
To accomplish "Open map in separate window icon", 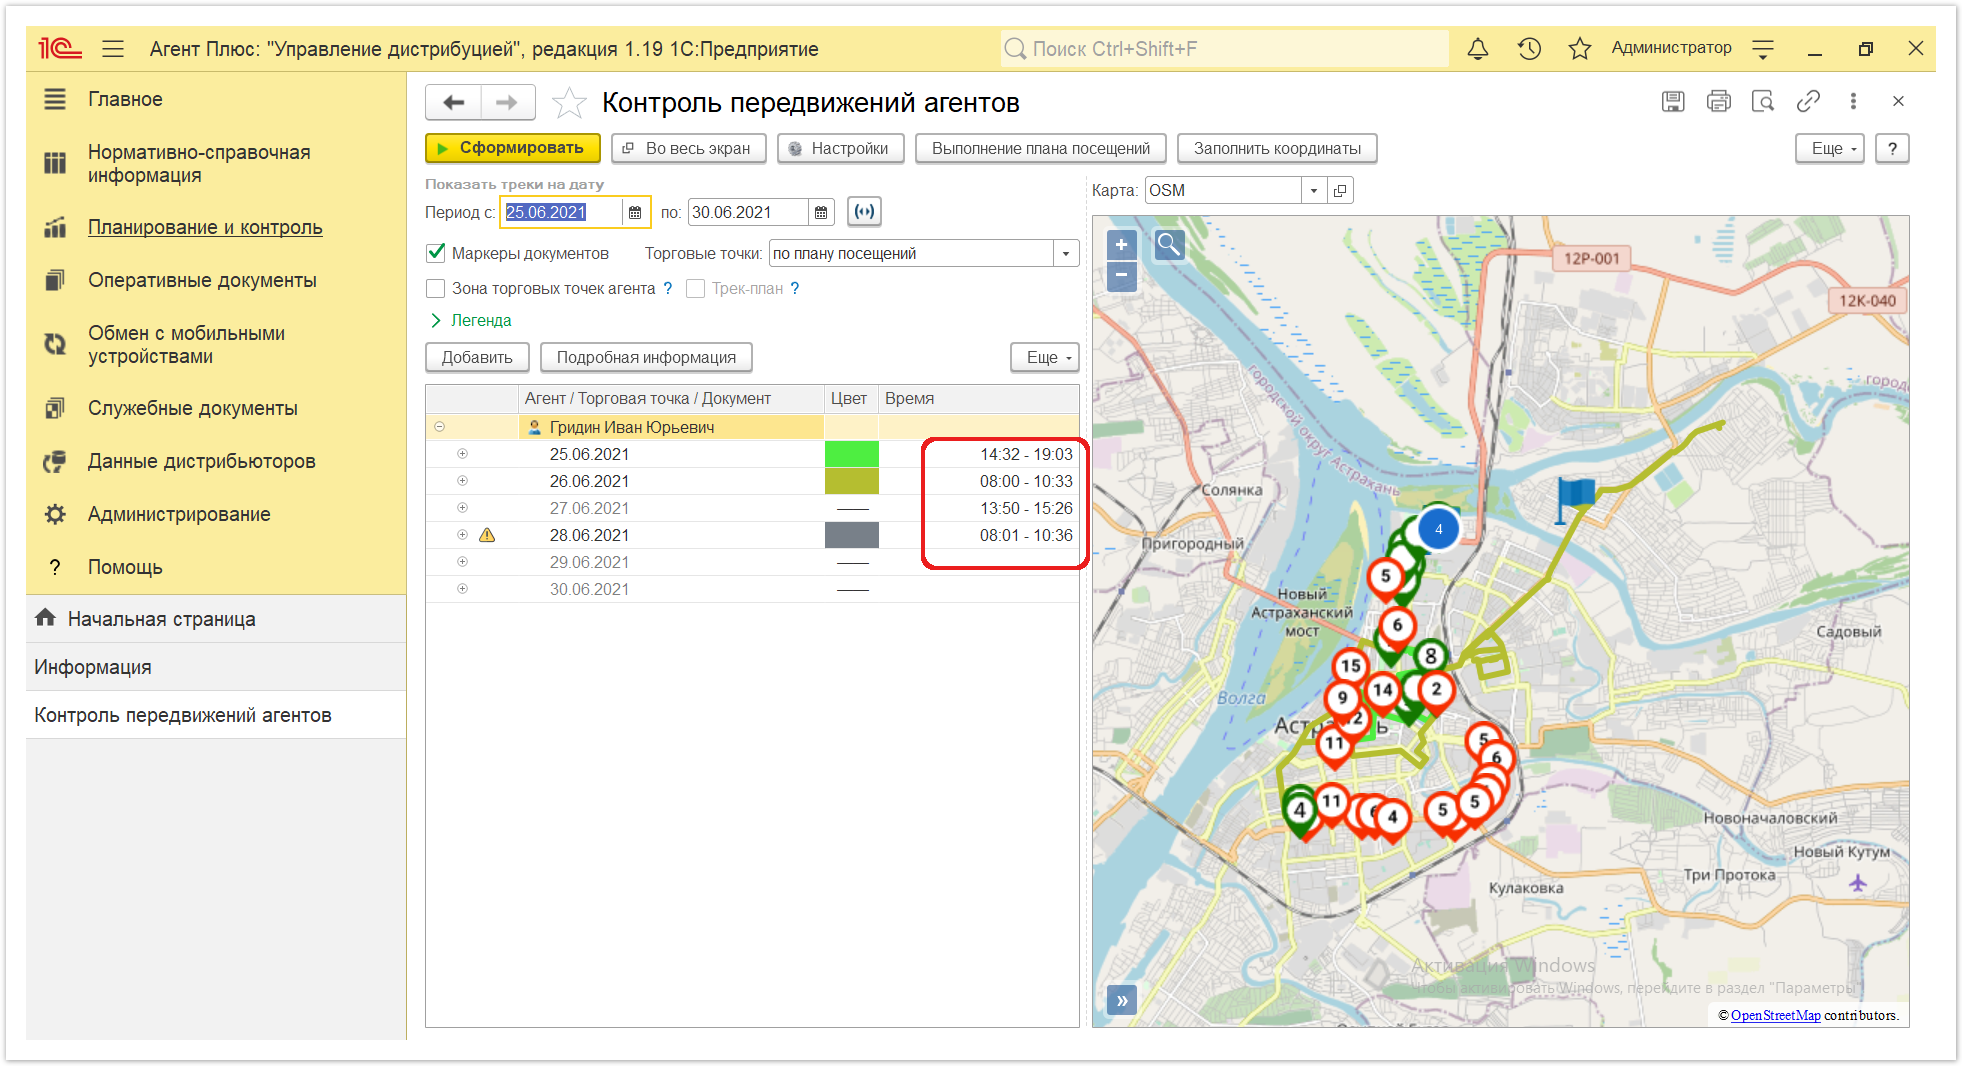I will click(1340, 190).
